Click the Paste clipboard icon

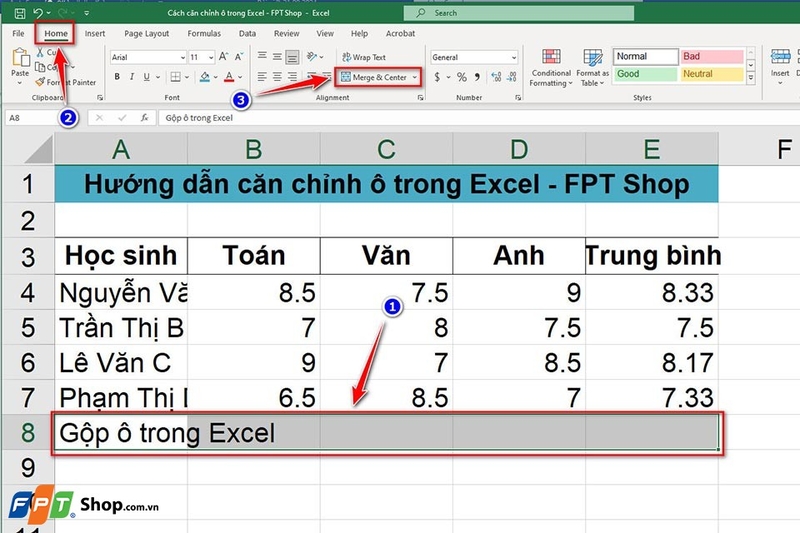point(20,57)
